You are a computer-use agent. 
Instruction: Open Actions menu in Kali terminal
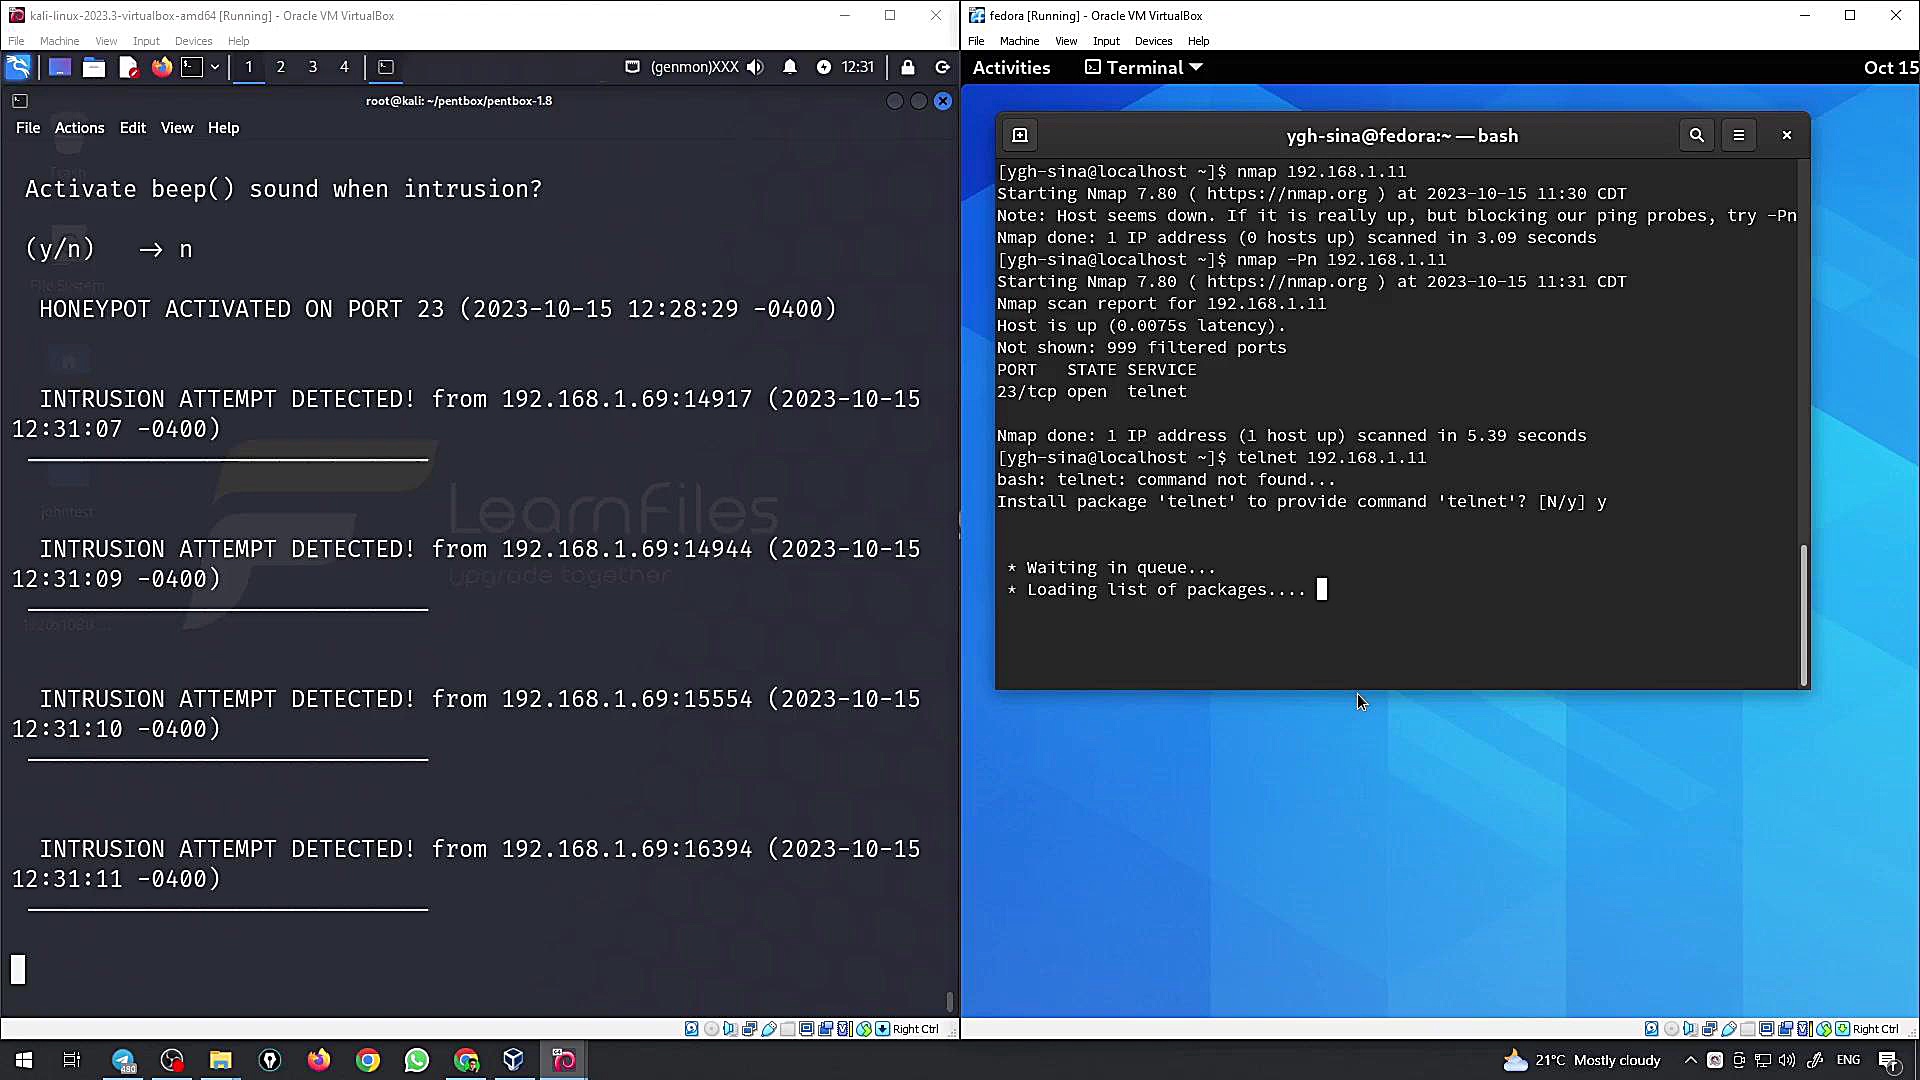click(79, 128)
